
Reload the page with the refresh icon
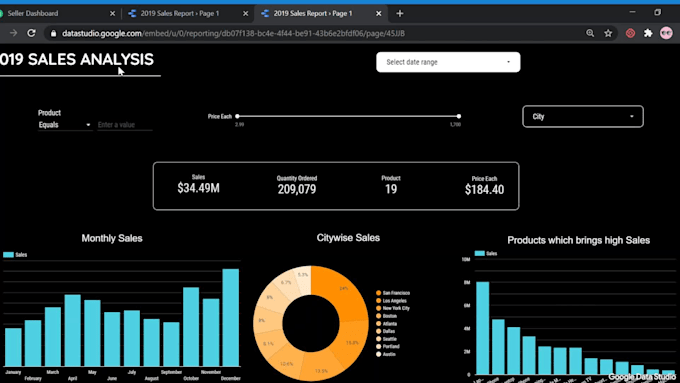(31, 33)
